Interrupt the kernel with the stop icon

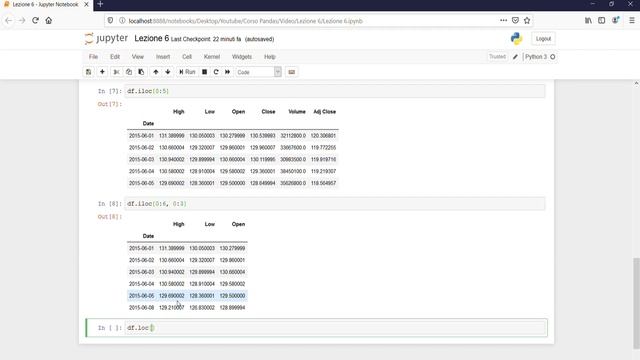pyautogui.click(x=204, y=72)
